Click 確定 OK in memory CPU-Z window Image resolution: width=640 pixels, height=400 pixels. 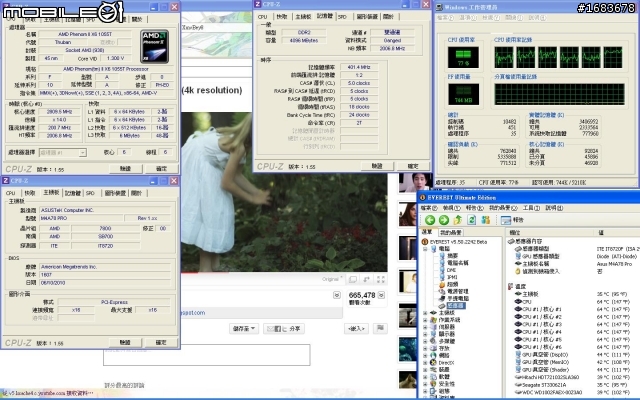(413, 166)
